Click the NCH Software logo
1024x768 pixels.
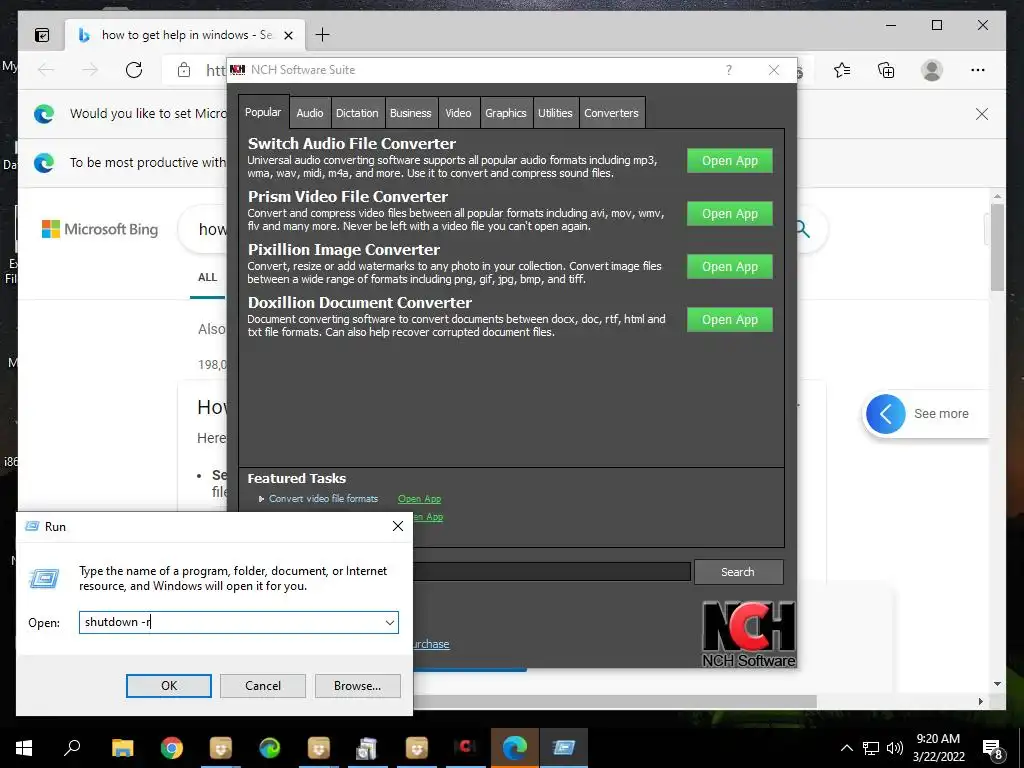click(749, 633)
